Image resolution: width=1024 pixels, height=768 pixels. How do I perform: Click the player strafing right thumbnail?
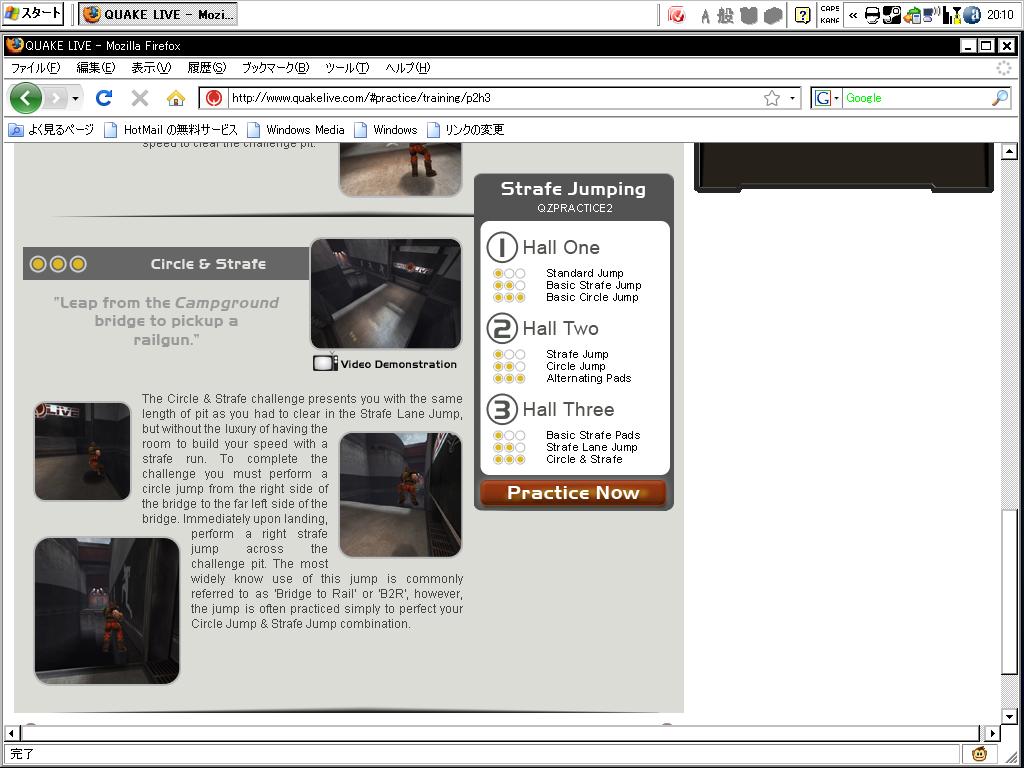400,494
